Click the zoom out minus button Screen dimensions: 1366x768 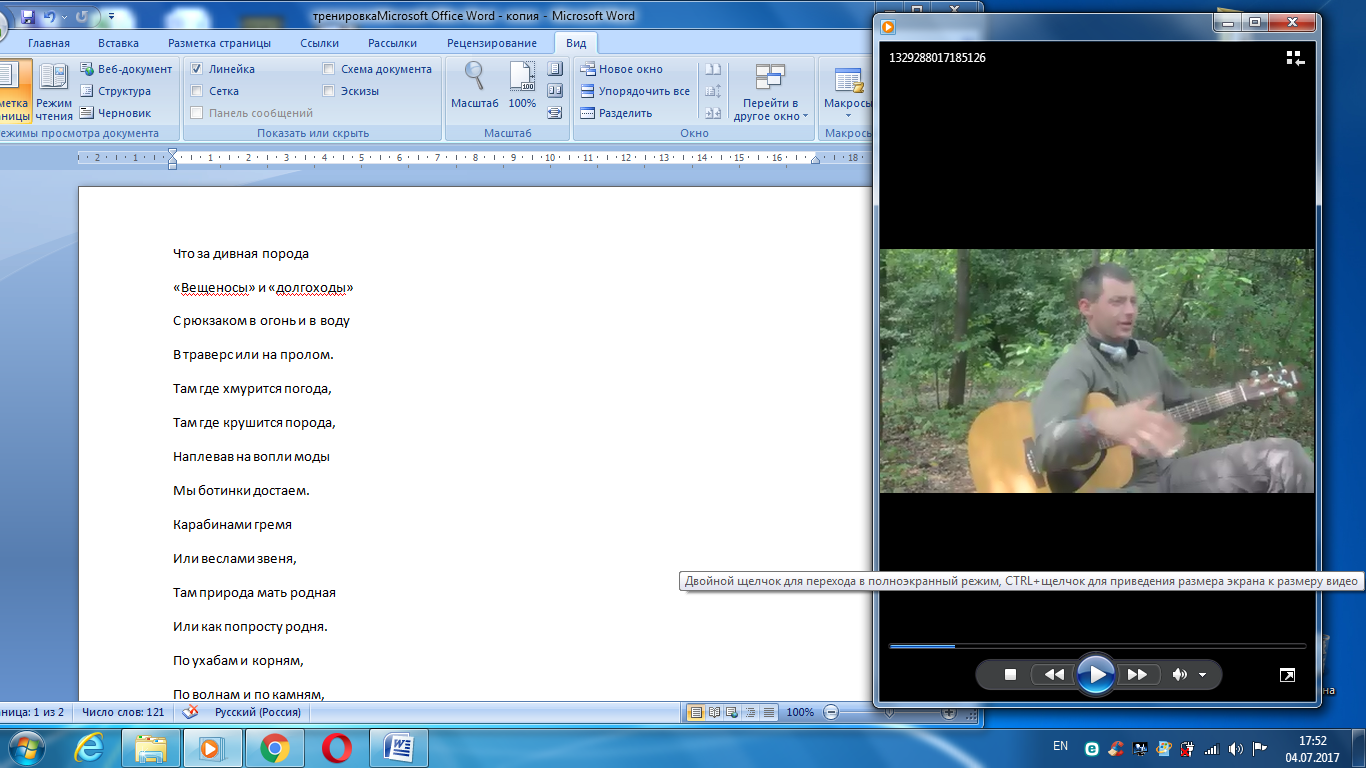pos(831,712)
